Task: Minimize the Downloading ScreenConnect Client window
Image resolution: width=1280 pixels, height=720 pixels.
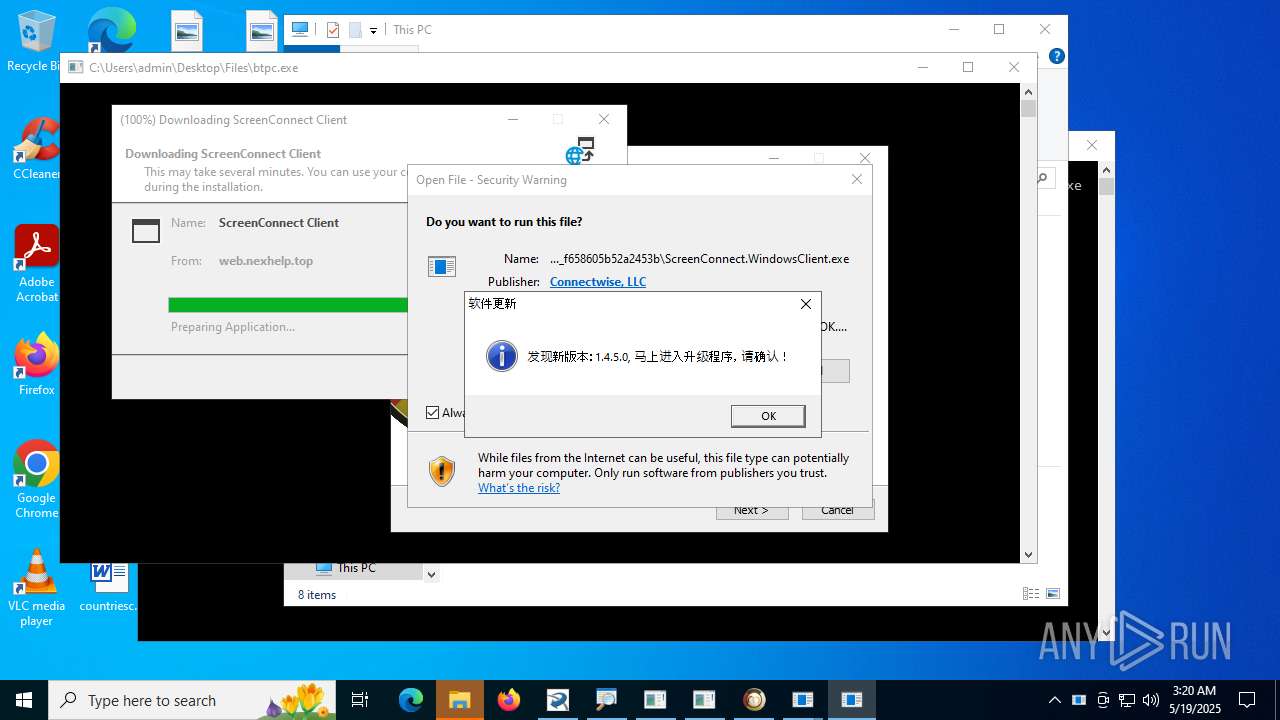Action: pos(513,119)
